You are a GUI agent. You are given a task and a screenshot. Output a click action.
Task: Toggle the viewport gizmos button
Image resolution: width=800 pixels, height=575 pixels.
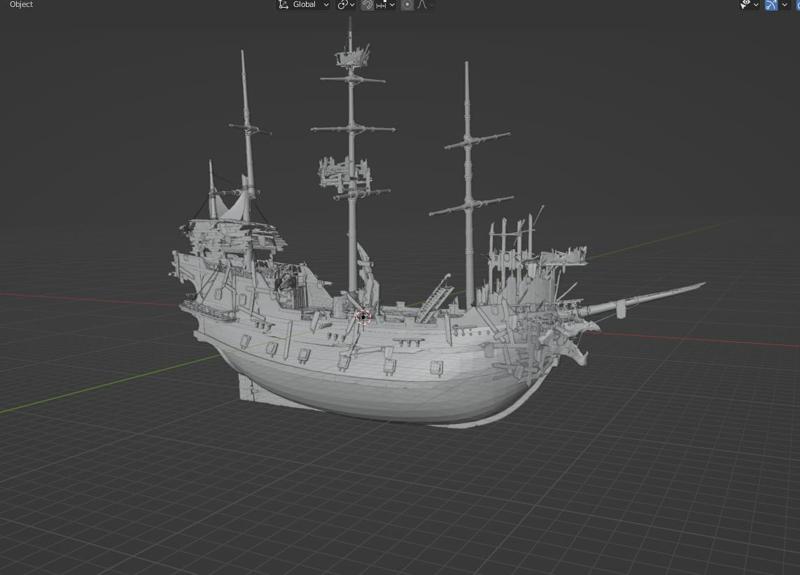(771, 5)
